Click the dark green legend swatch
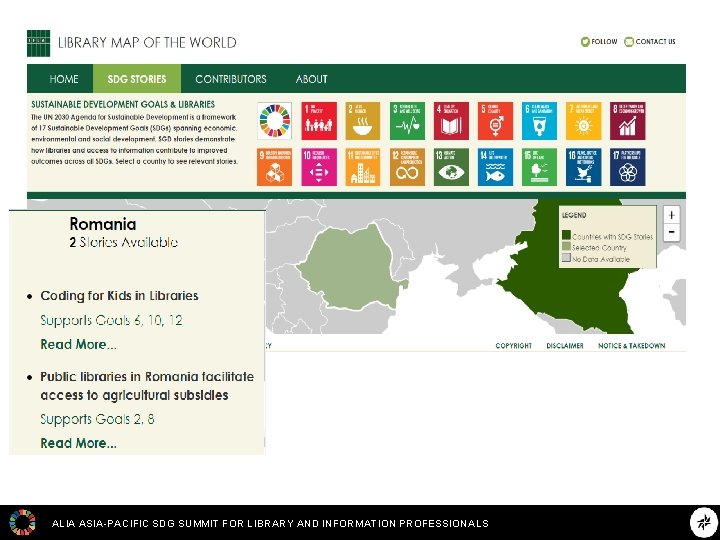 (566, 235)
